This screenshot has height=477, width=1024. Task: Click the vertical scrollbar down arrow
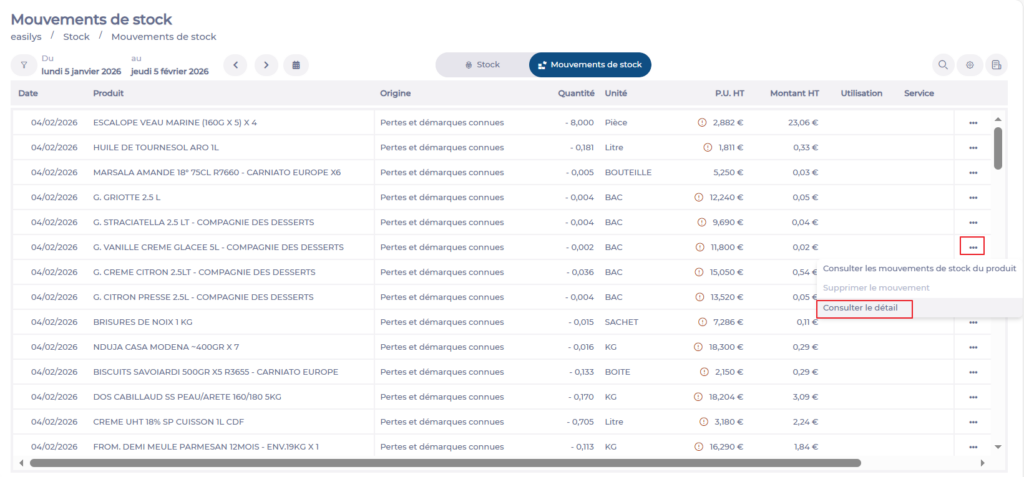tap(997, 447)
